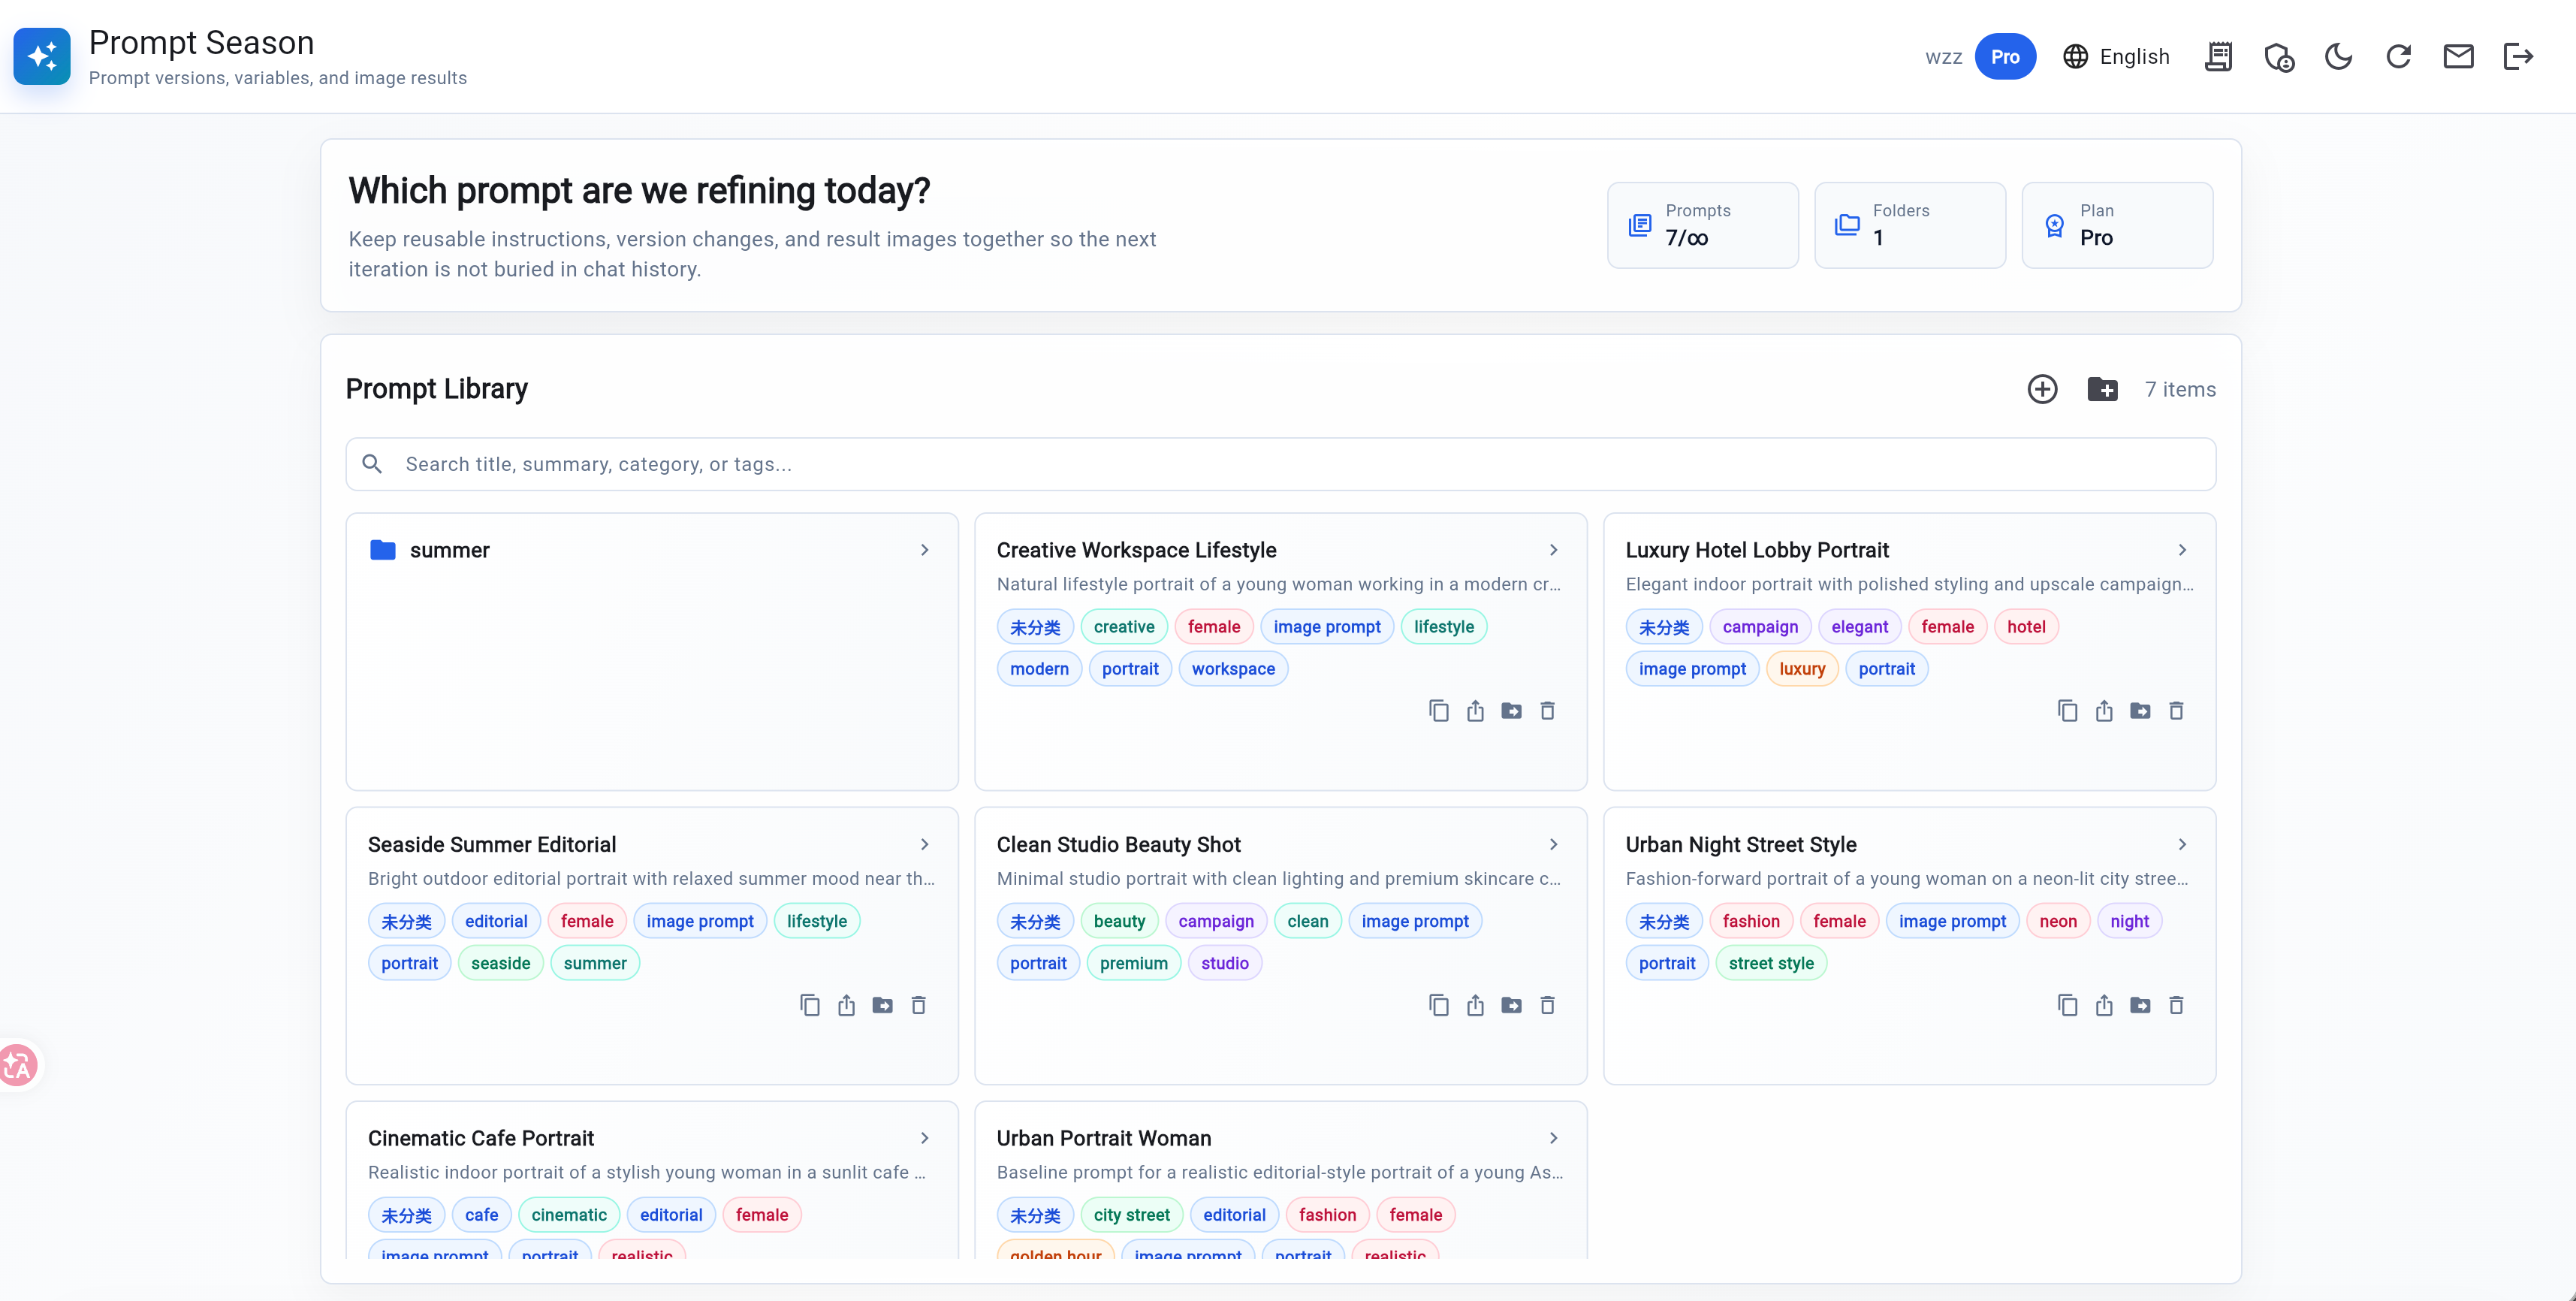
Task: Copy the Urban Night Street Style prompt
Action: [x=2068, y=1005]
